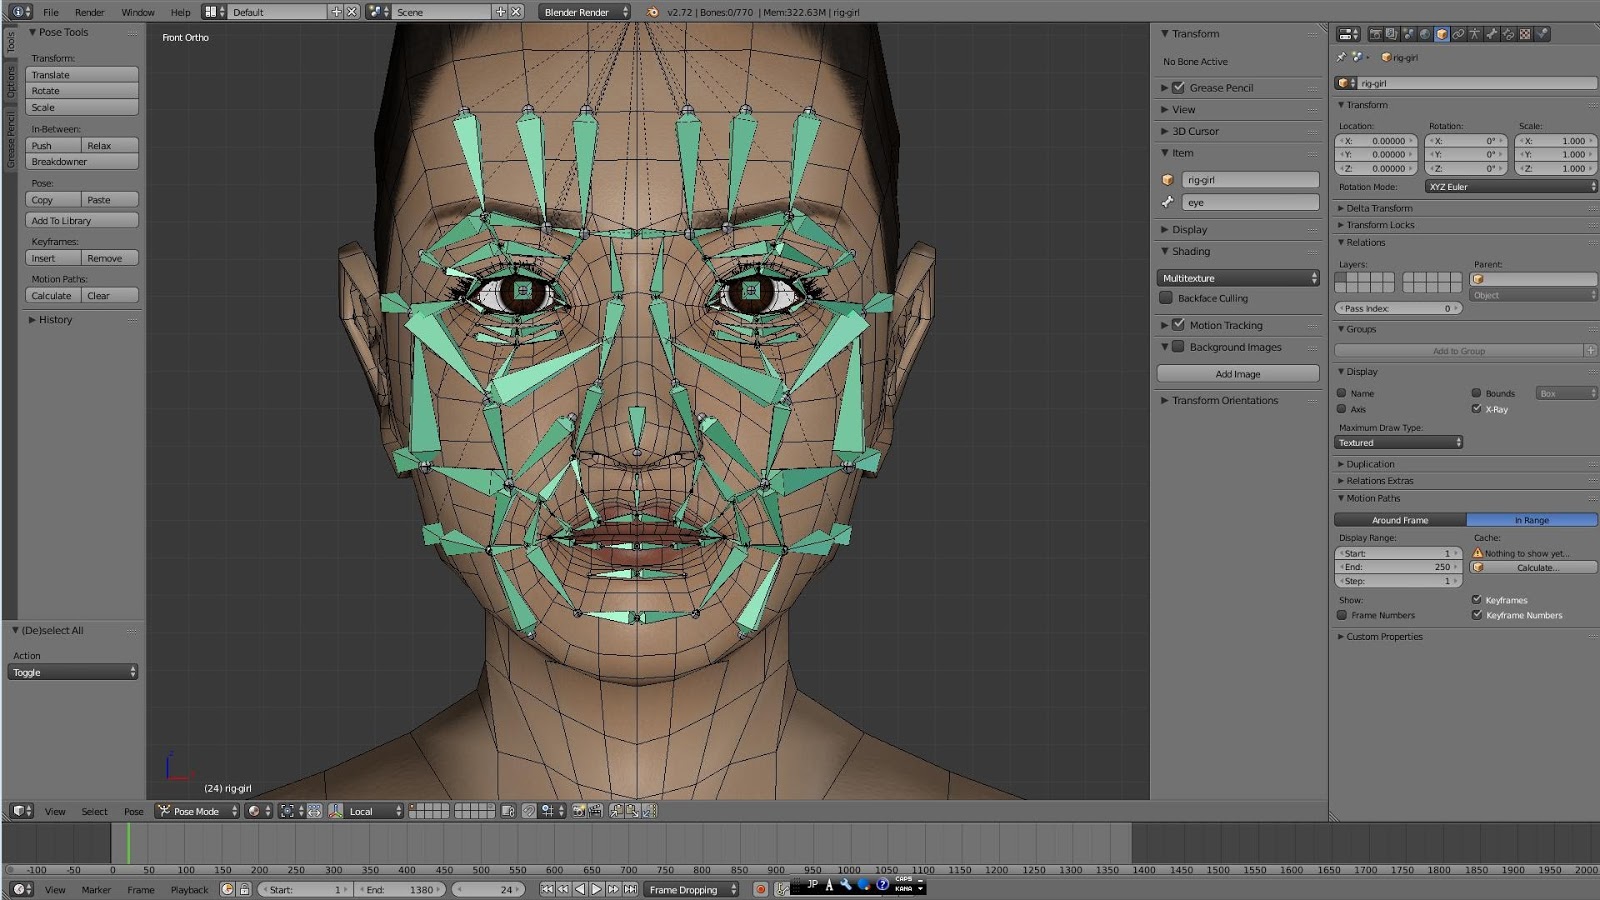Open the Render menu
Screen dimensions: 1600x900
coord(89,12)
